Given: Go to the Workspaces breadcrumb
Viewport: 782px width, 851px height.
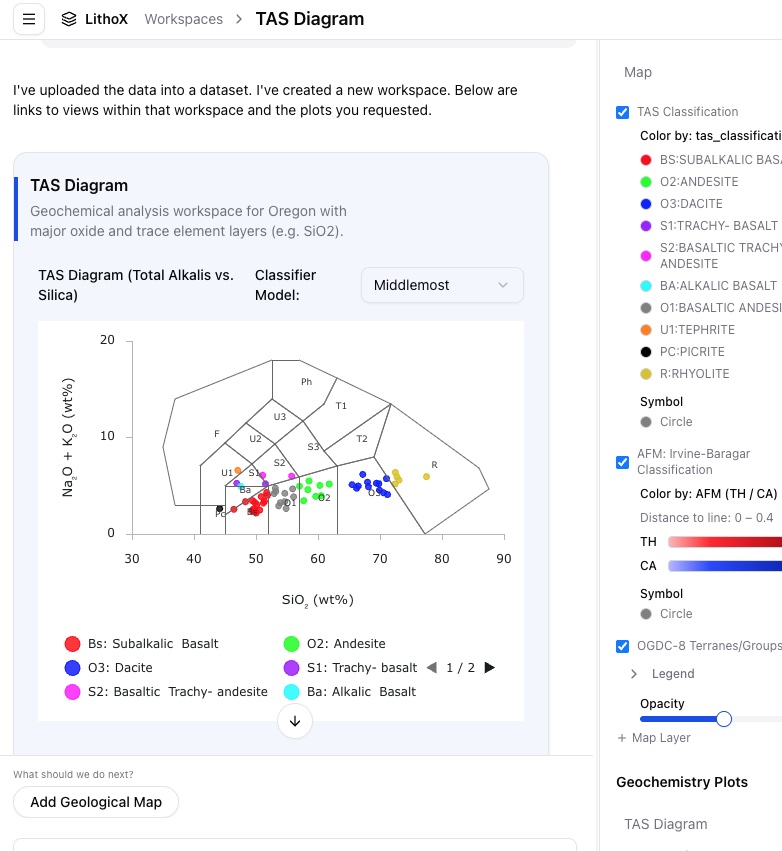Looking at the screenshot, I should pos(183,19).
